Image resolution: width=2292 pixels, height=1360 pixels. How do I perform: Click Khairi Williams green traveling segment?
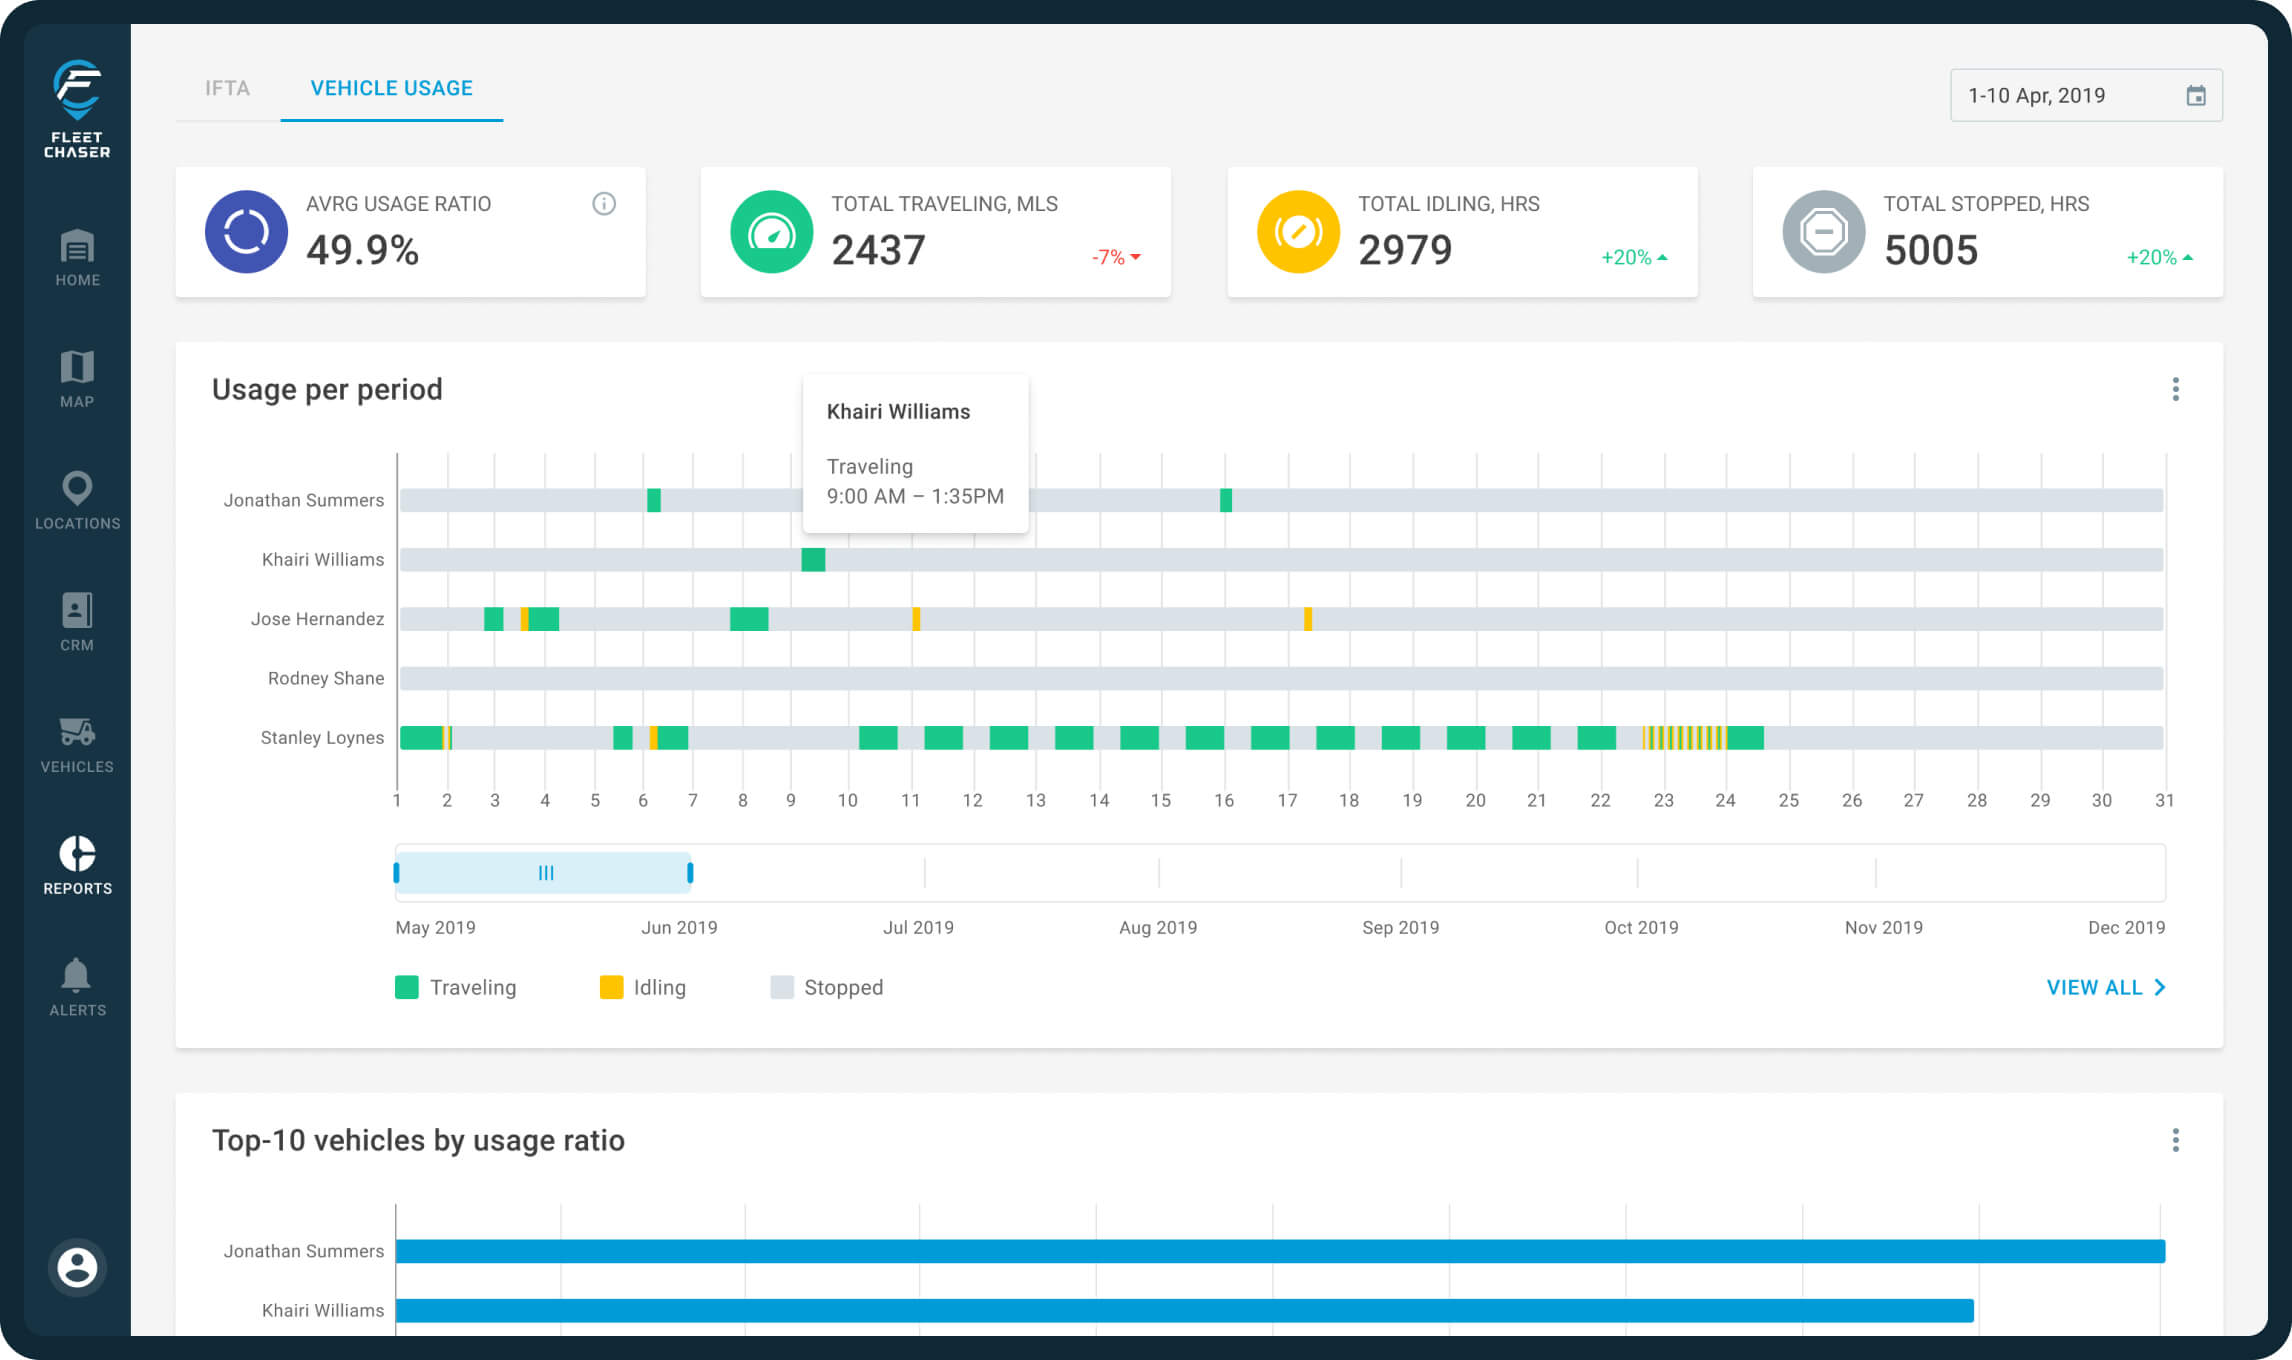click(813, 560)
